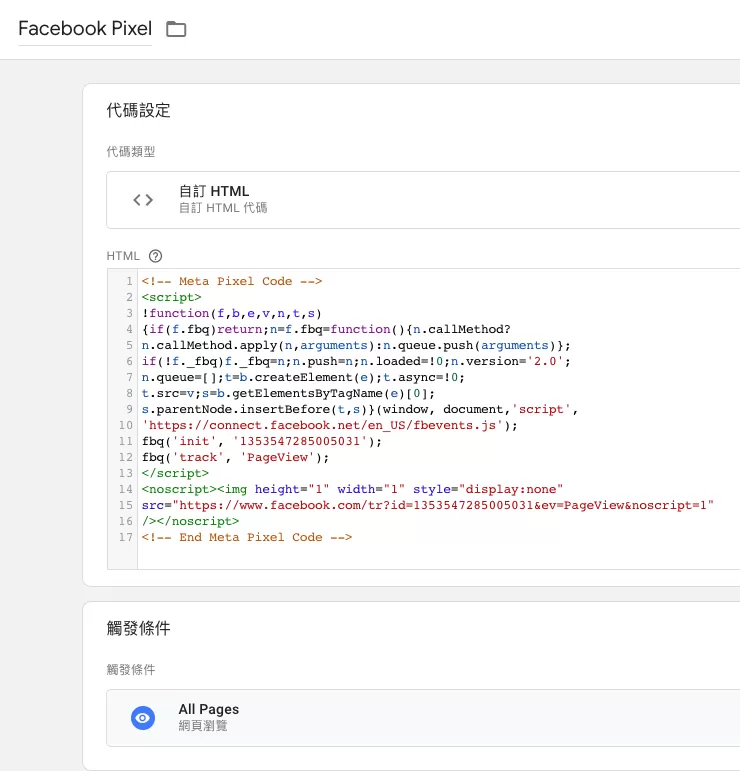The height and width of the screenshot is (771, 740).
Task: Click the blue eye All Pages icon
Action: point(143,718)
